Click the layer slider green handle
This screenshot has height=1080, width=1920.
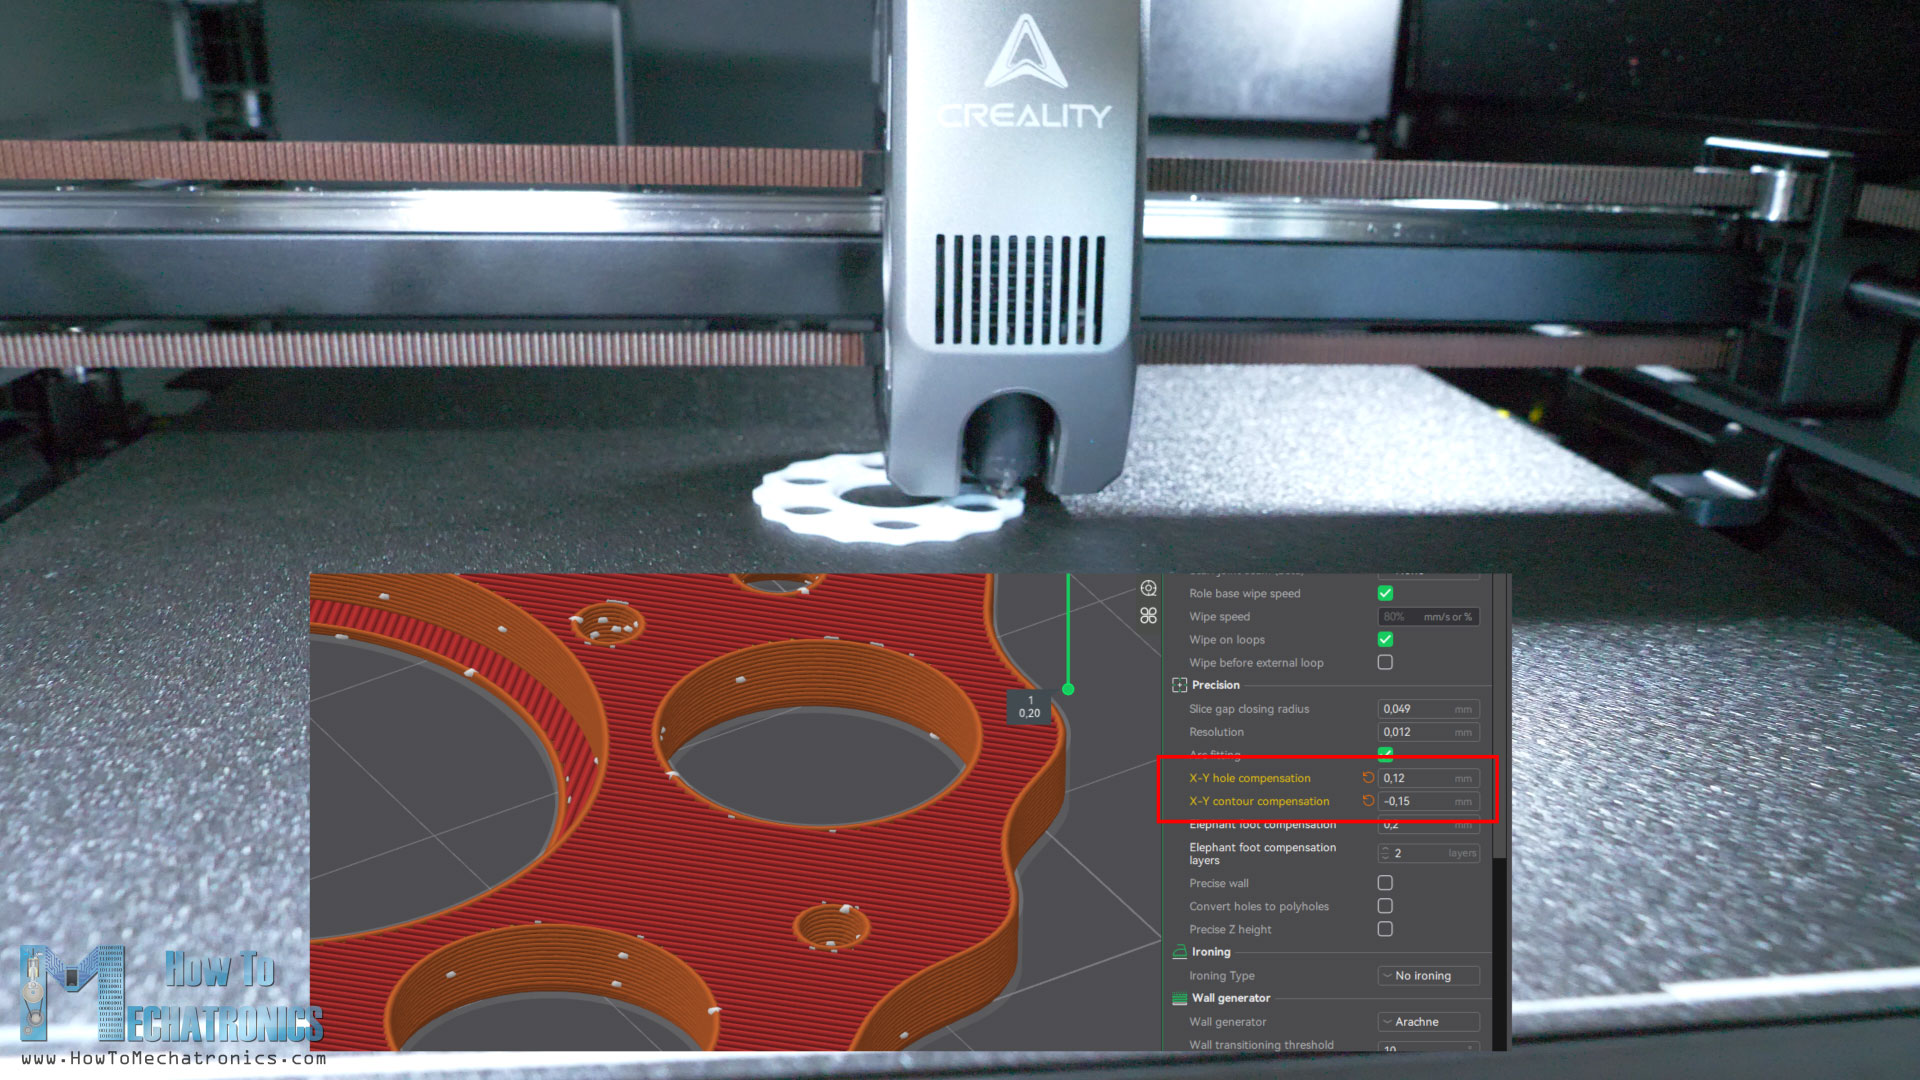[1068, 689]
